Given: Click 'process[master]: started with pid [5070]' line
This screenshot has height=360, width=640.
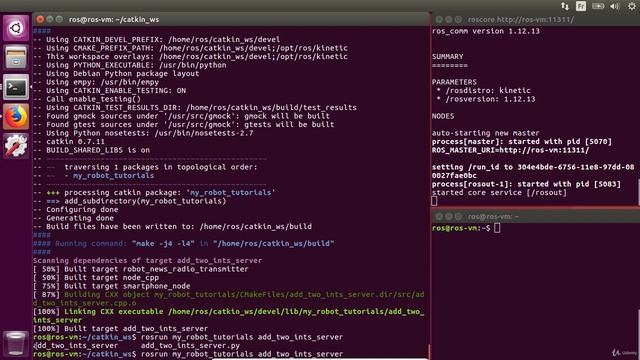Looking at the screenshot, I should tap(522, 142).
